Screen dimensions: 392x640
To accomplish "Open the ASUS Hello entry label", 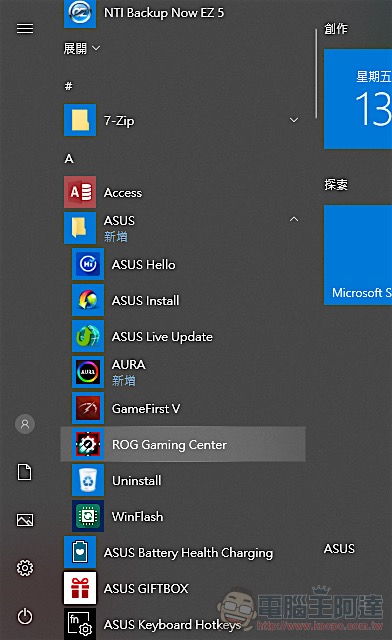I will click(144, 264).
